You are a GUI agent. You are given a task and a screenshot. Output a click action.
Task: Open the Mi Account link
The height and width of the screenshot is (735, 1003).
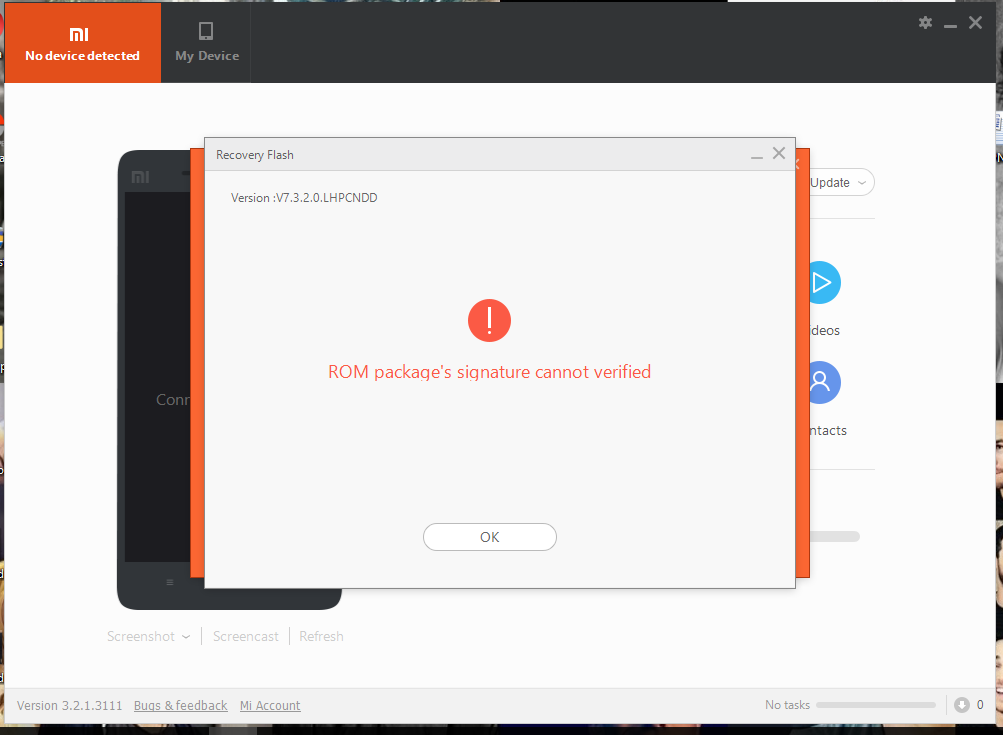(x=270, y=706)
